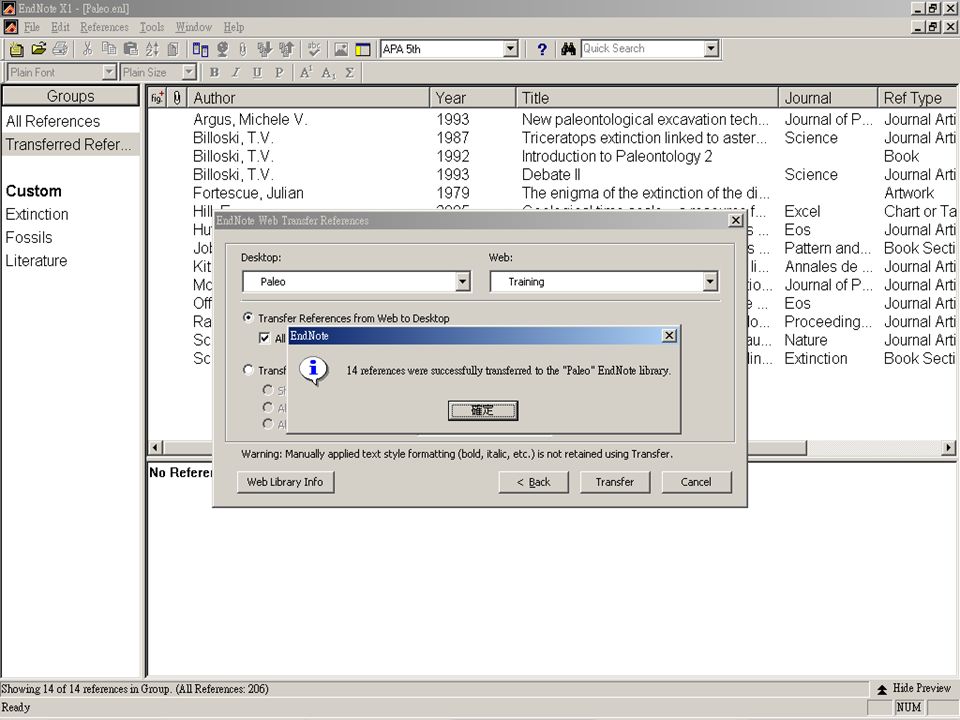This screenshot has height=720, width=960.
Task: Click the EndNote Web transfer icon
Action: (x=200, y=49)
